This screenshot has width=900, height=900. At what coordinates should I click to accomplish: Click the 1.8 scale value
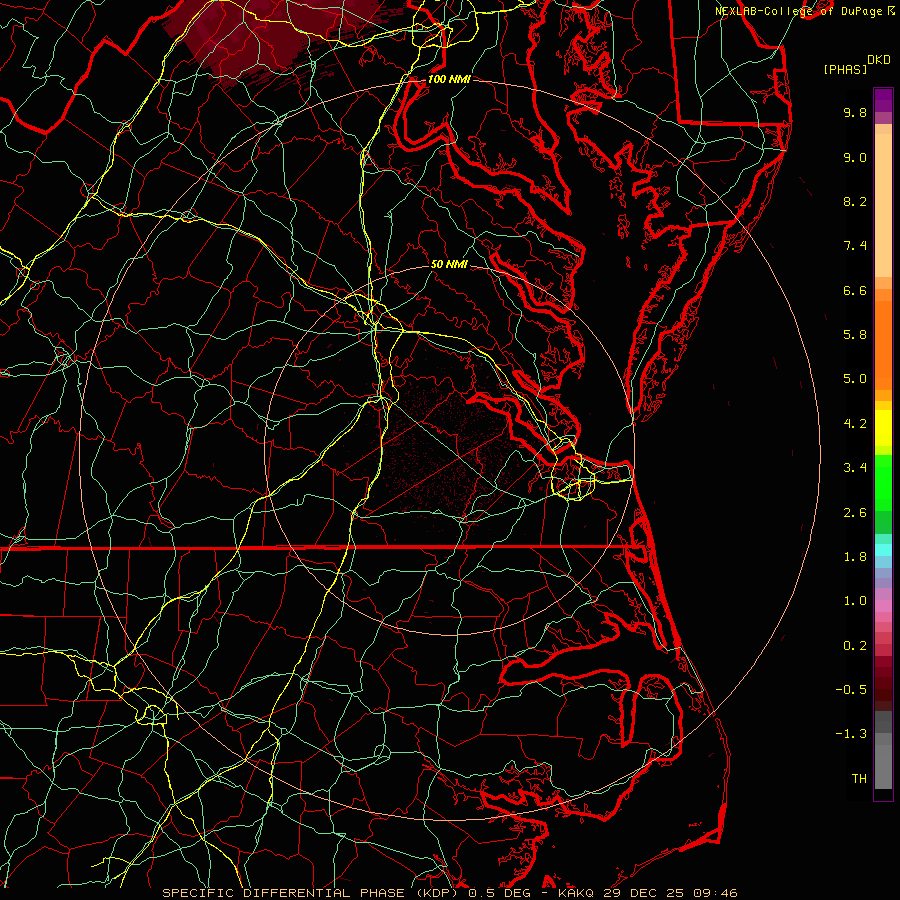coord(855,557)
